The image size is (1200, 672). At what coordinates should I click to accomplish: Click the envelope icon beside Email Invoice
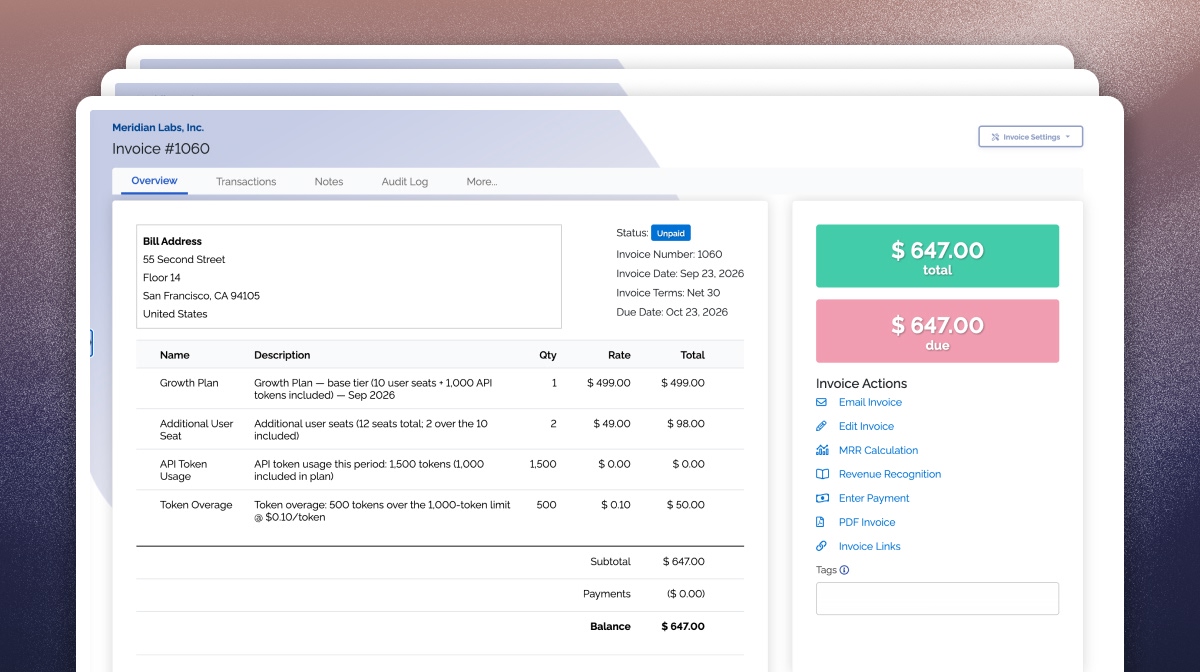click(821, 402)
